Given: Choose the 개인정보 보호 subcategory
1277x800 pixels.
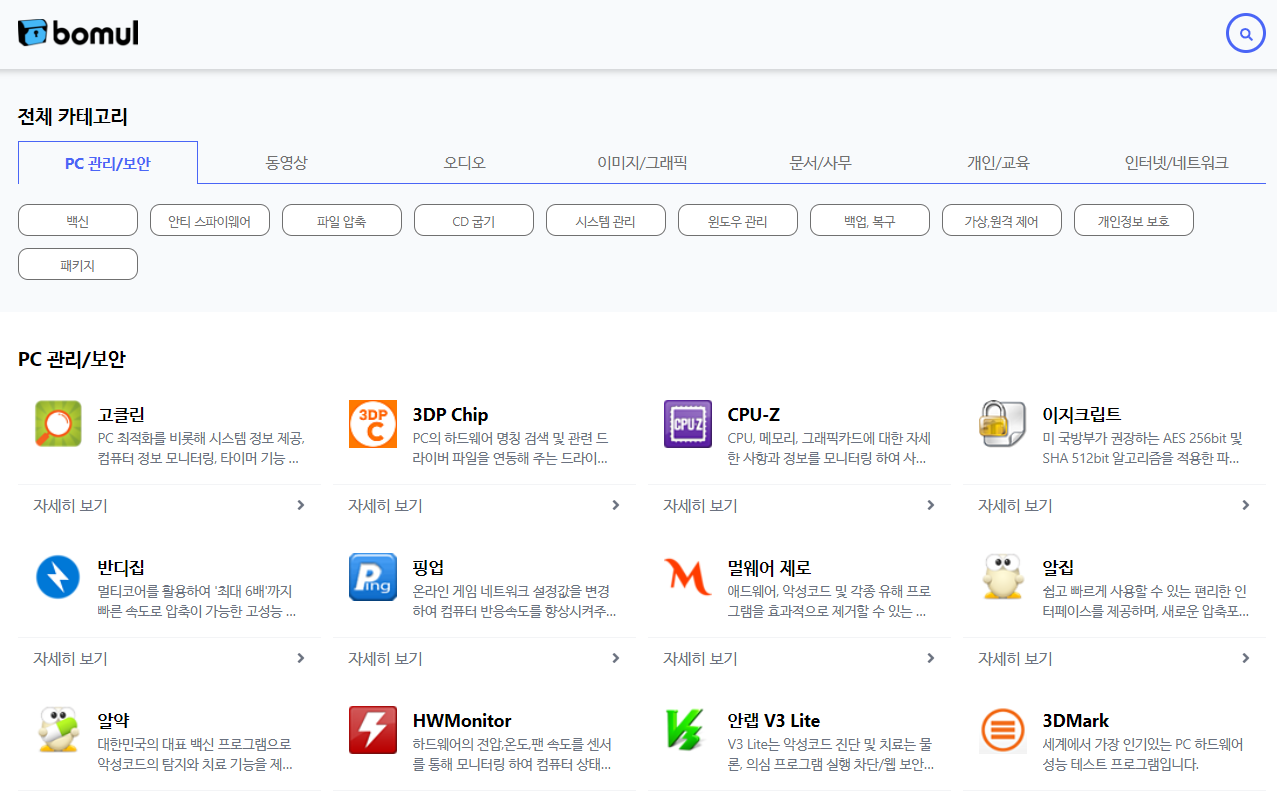Looking at the screenshot, I should pyautogui.click(x=1134, y=221).
